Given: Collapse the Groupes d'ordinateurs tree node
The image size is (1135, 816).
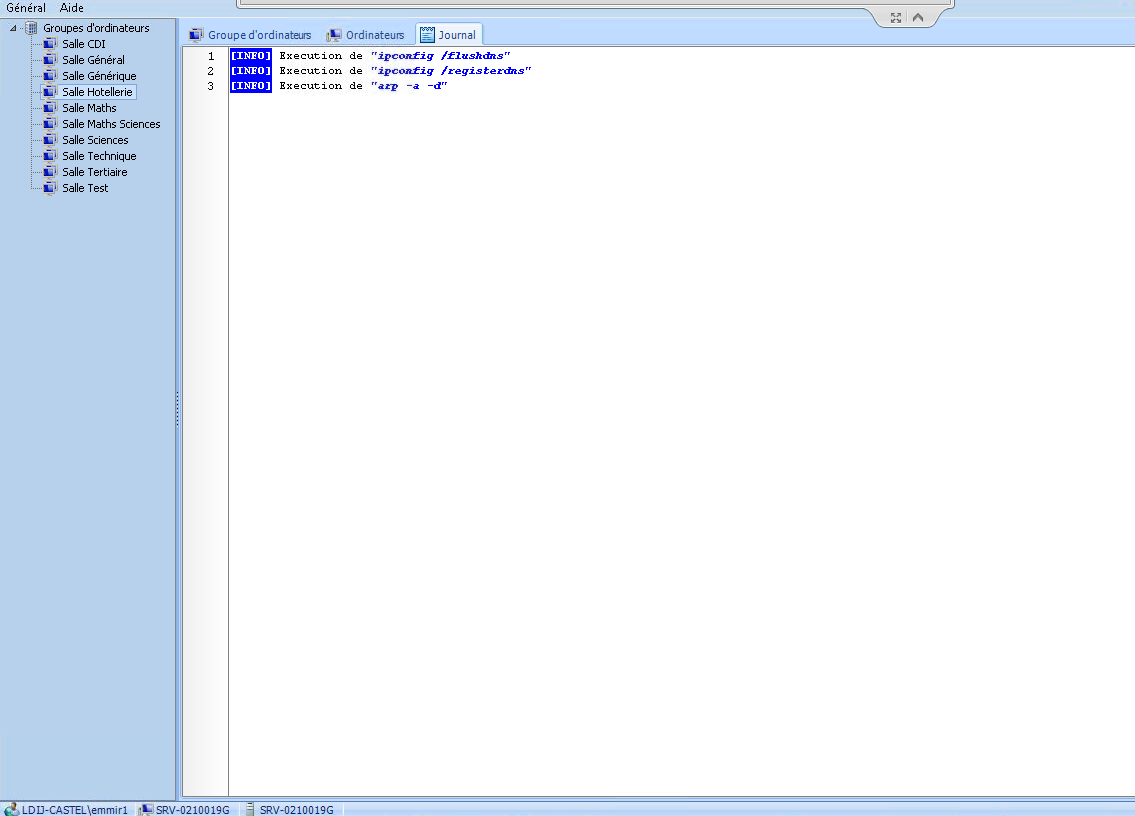Looking at the screenshot, I should 12,28.
